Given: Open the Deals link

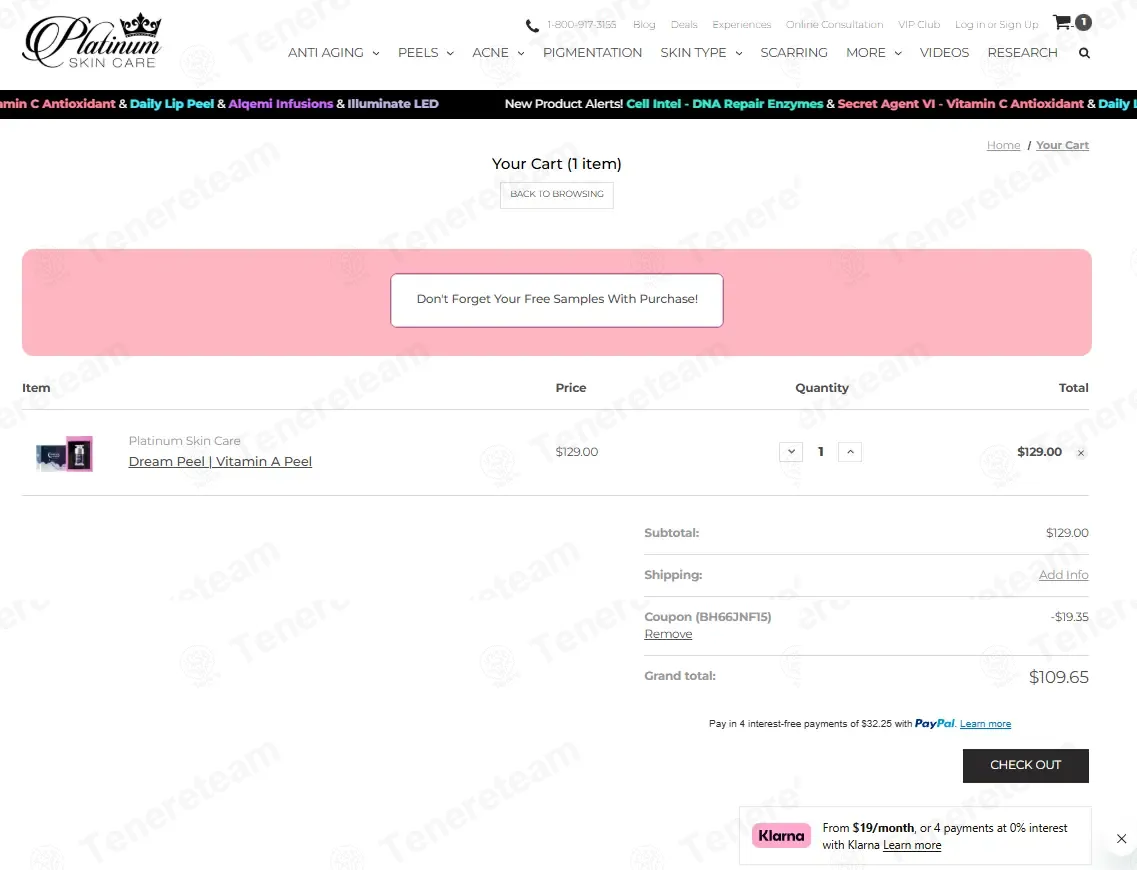Looking at the screenshot, I should pos(684,25).
